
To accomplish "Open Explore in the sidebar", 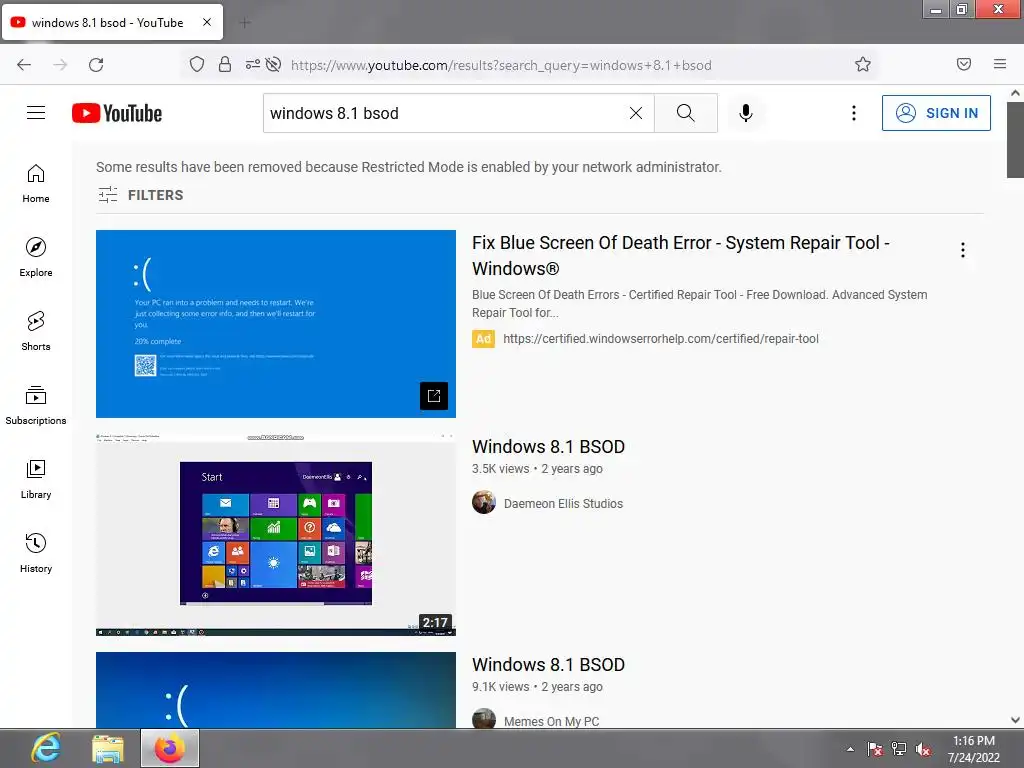I will coord(36,257).
